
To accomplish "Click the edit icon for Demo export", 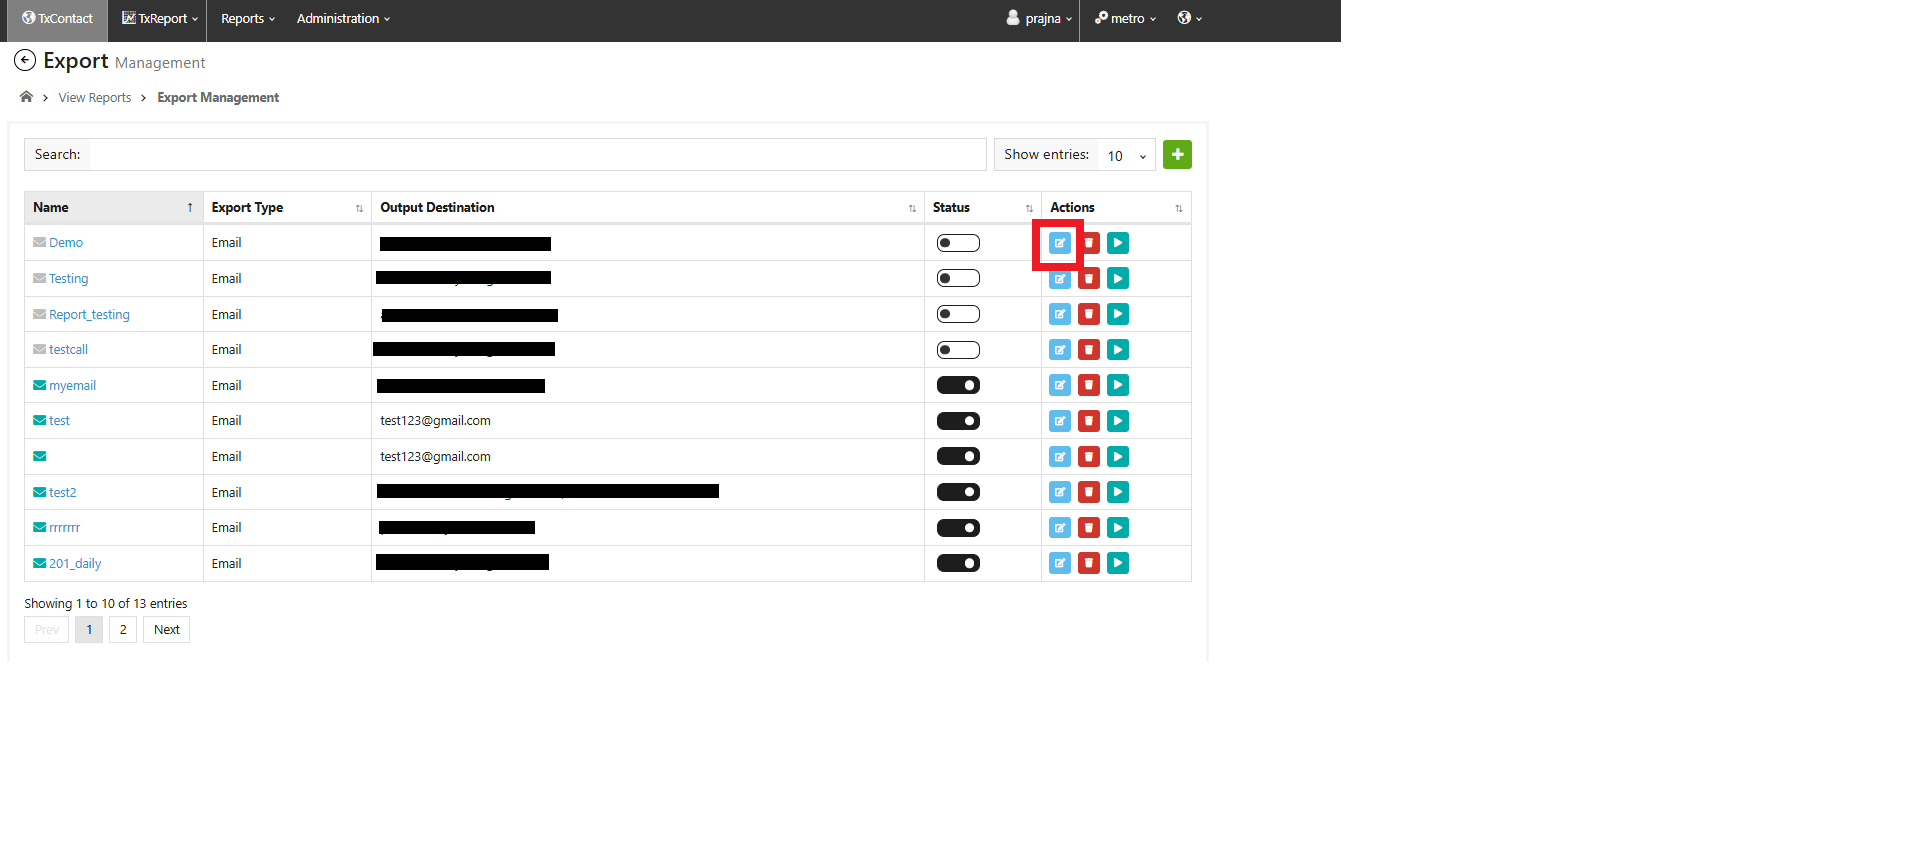I will [1059, 243].
